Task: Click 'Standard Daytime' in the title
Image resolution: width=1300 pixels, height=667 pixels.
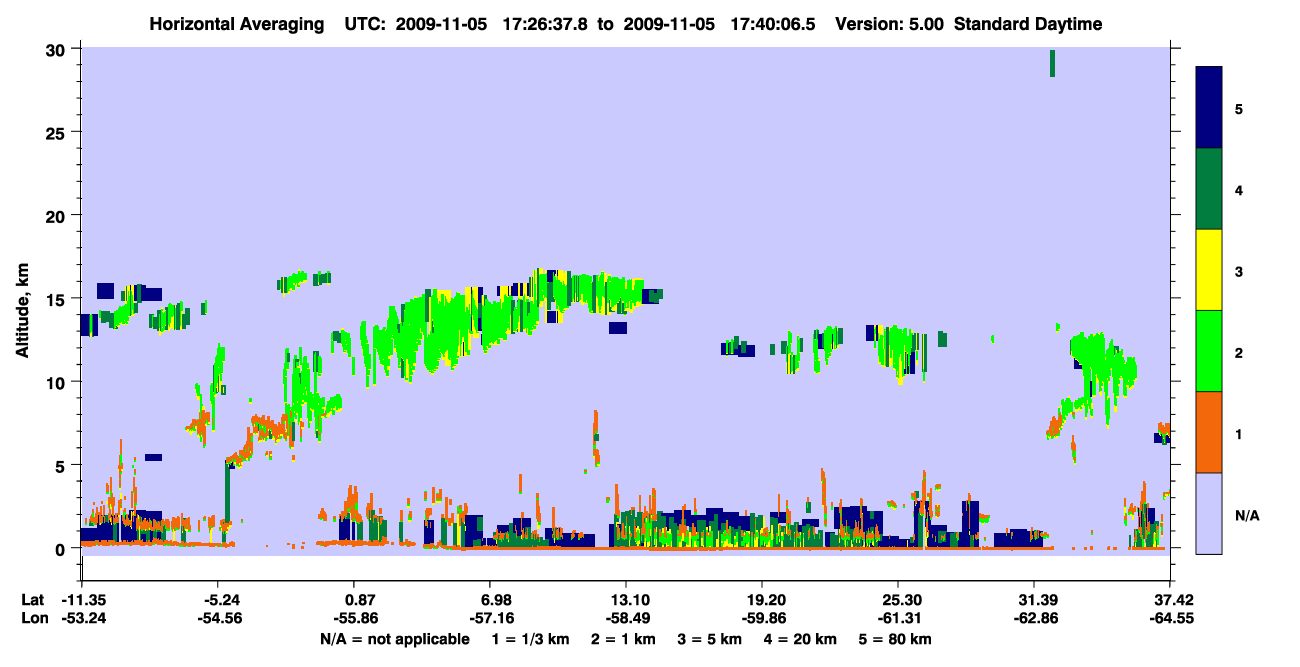Action: 1028,24
